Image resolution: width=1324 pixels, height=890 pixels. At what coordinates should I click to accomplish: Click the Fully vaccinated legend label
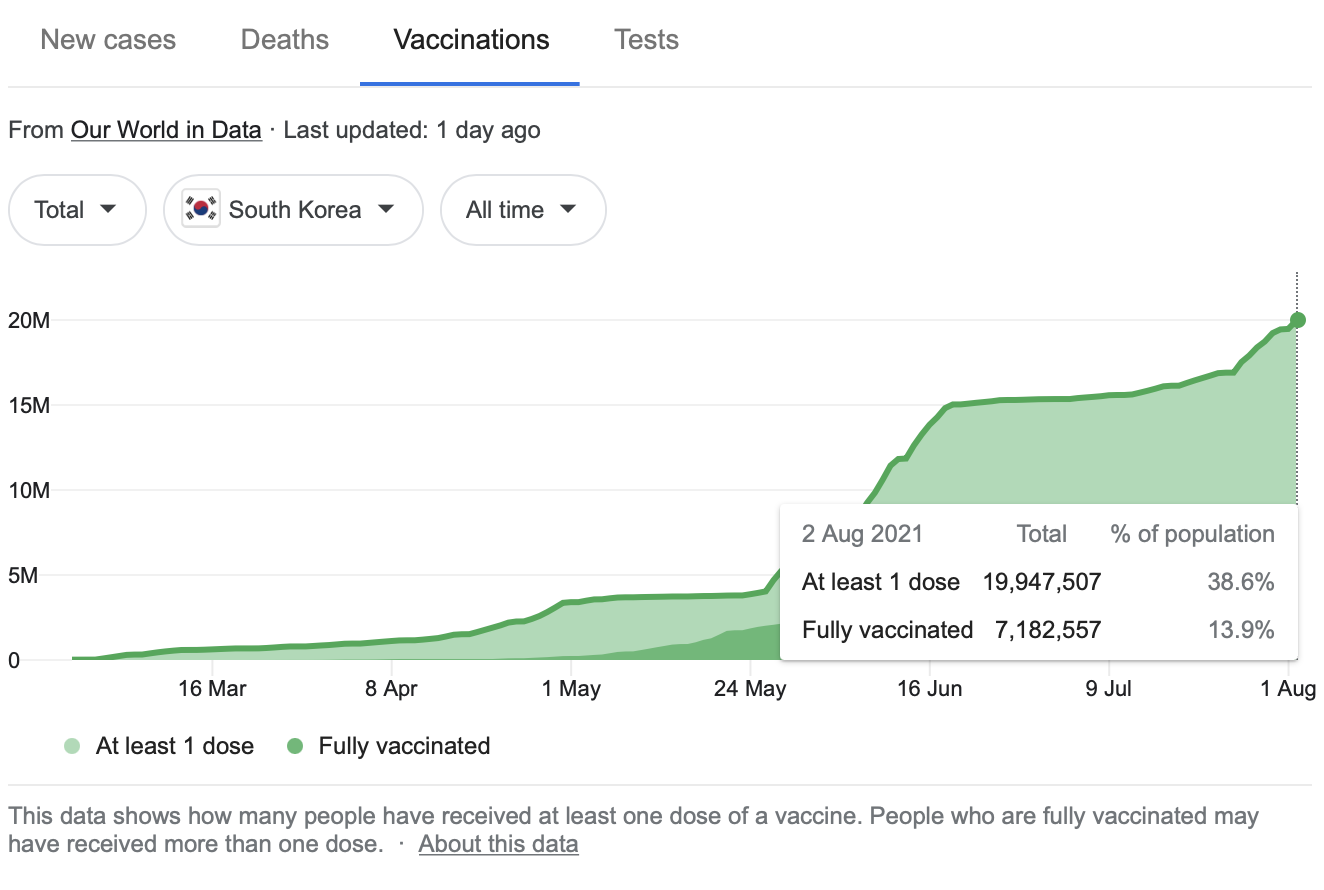click(404, 746)
